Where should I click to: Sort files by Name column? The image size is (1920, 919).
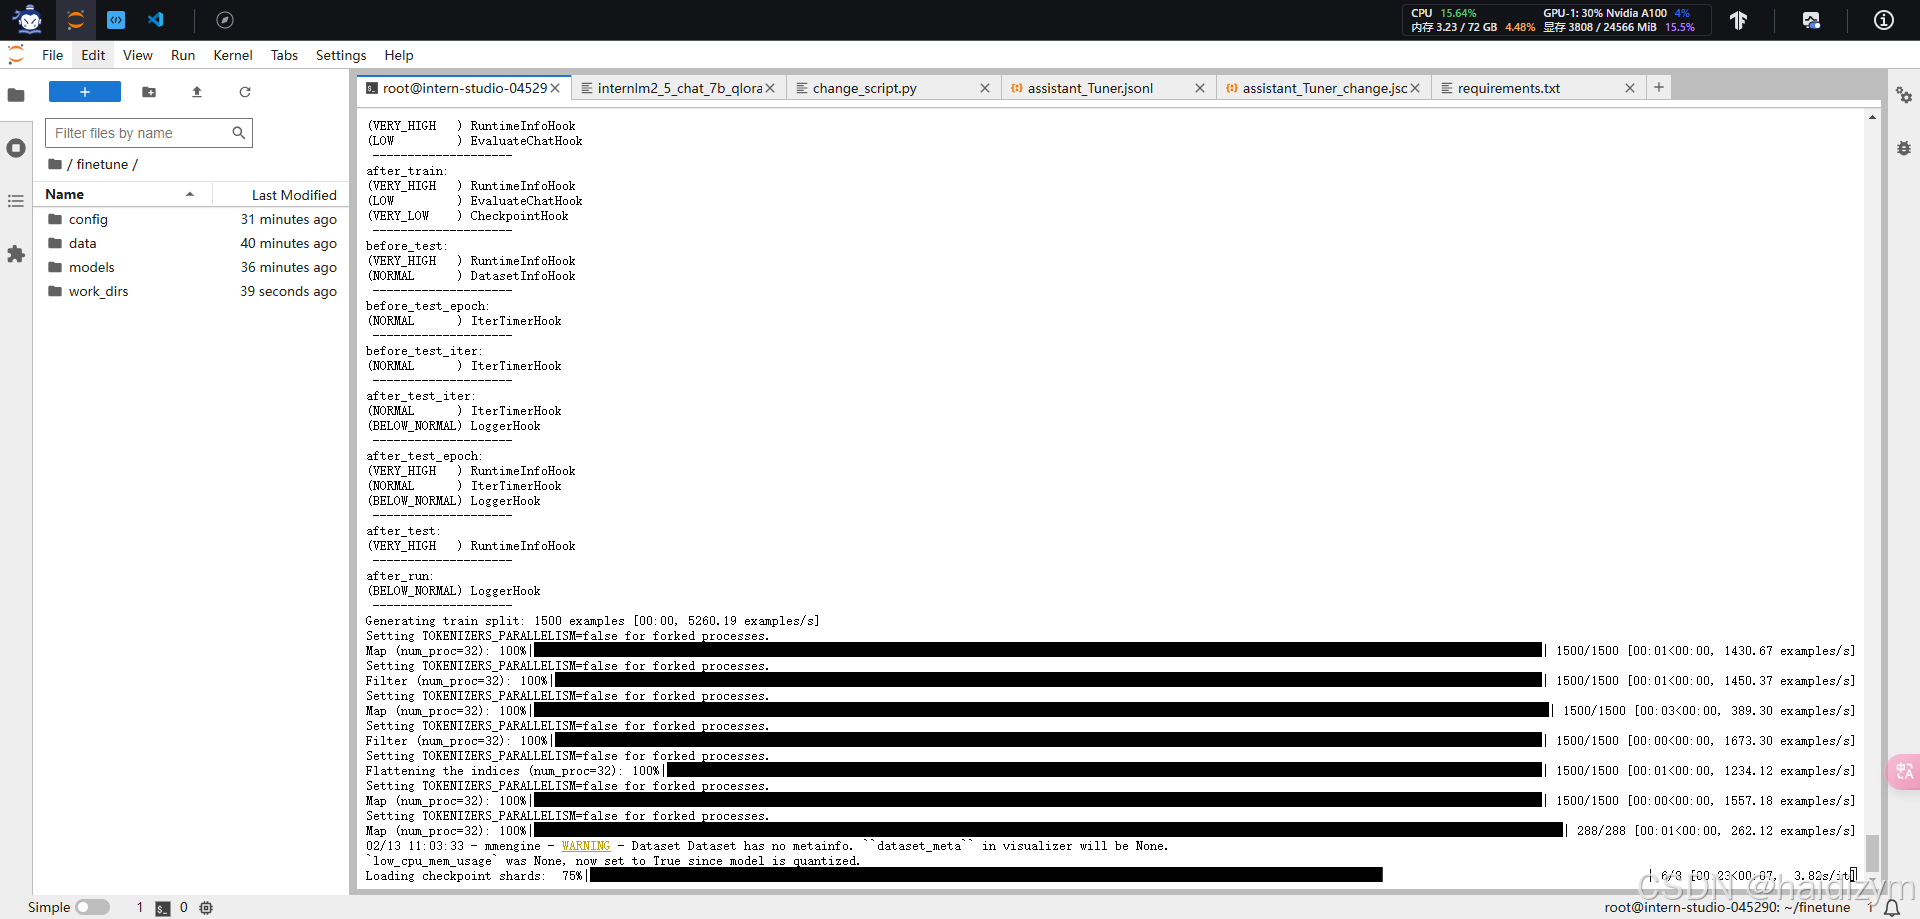(122, 194)
